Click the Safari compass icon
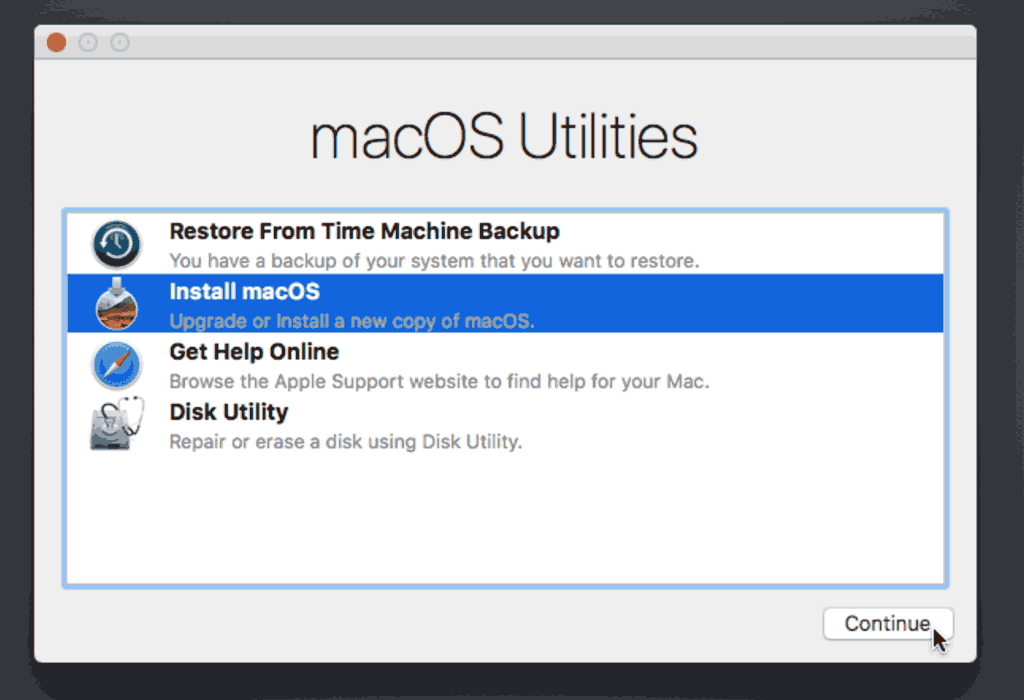The image size is (1024, 700). pyautogui.click(x=116, y=365)
